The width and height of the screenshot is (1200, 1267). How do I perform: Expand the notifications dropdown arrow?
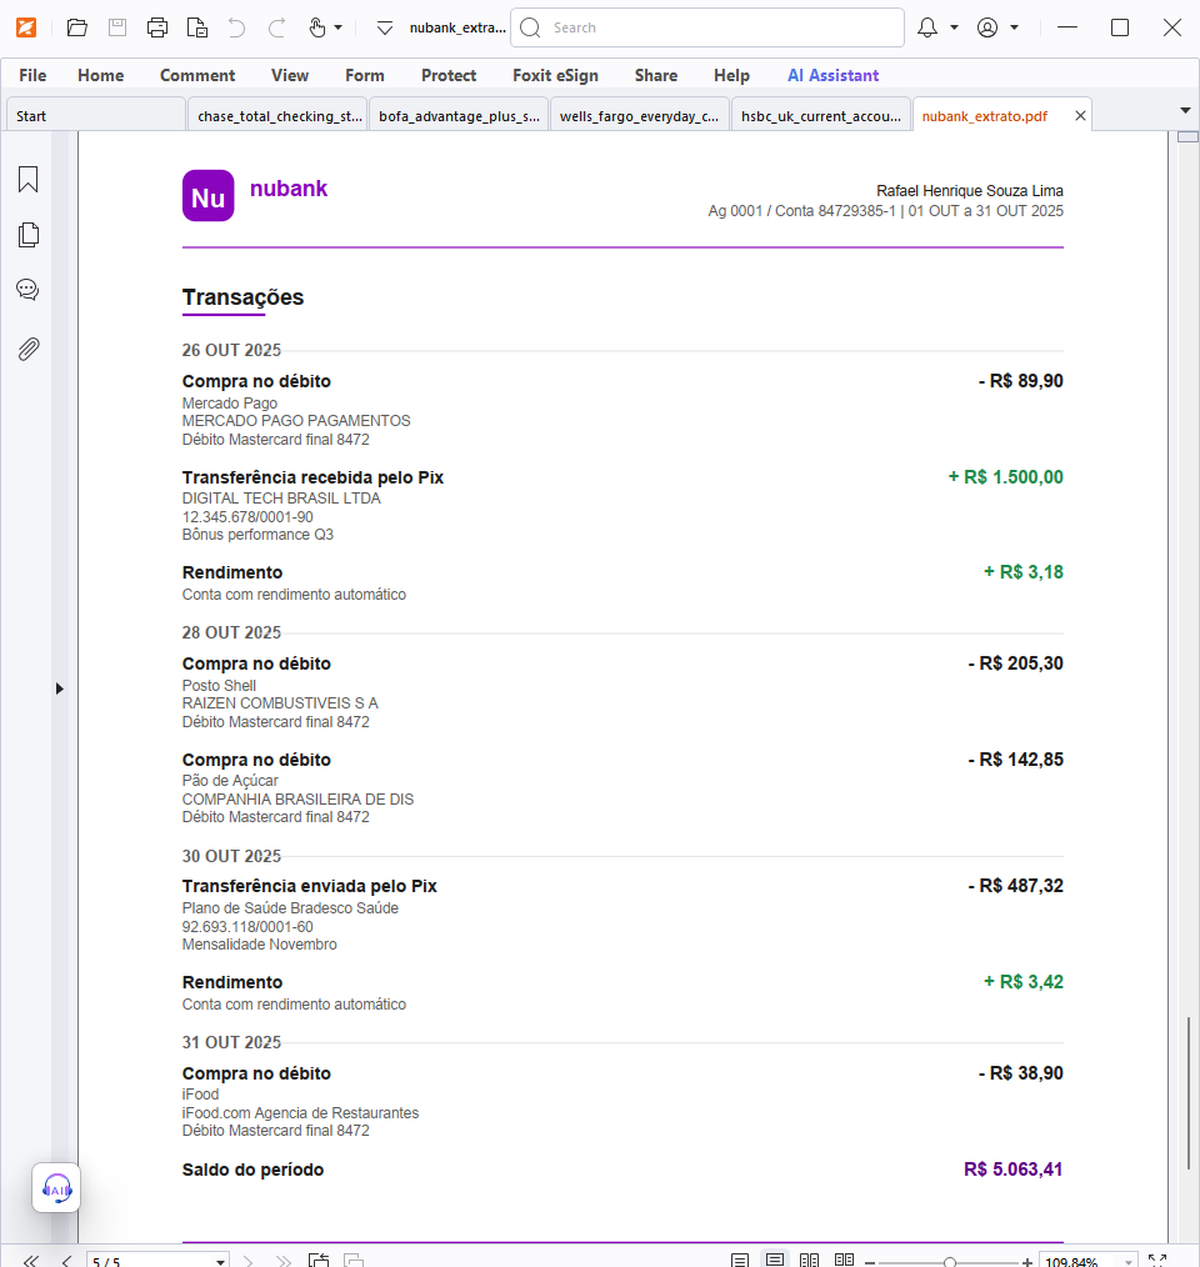pos(954,28)
